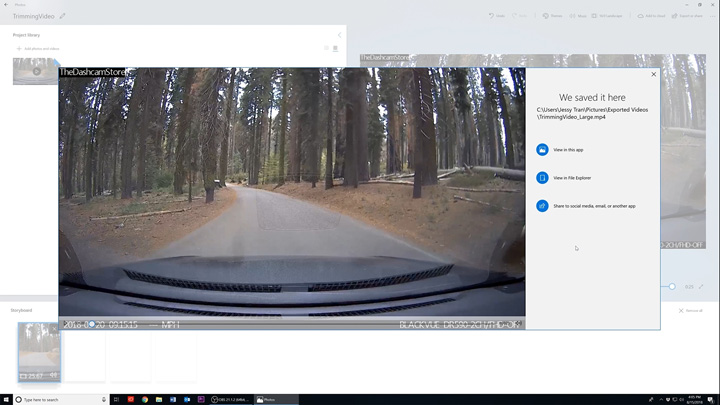Click the share to social media icon
The height and width of the screenshot is (405, 720).
[542, 206]
